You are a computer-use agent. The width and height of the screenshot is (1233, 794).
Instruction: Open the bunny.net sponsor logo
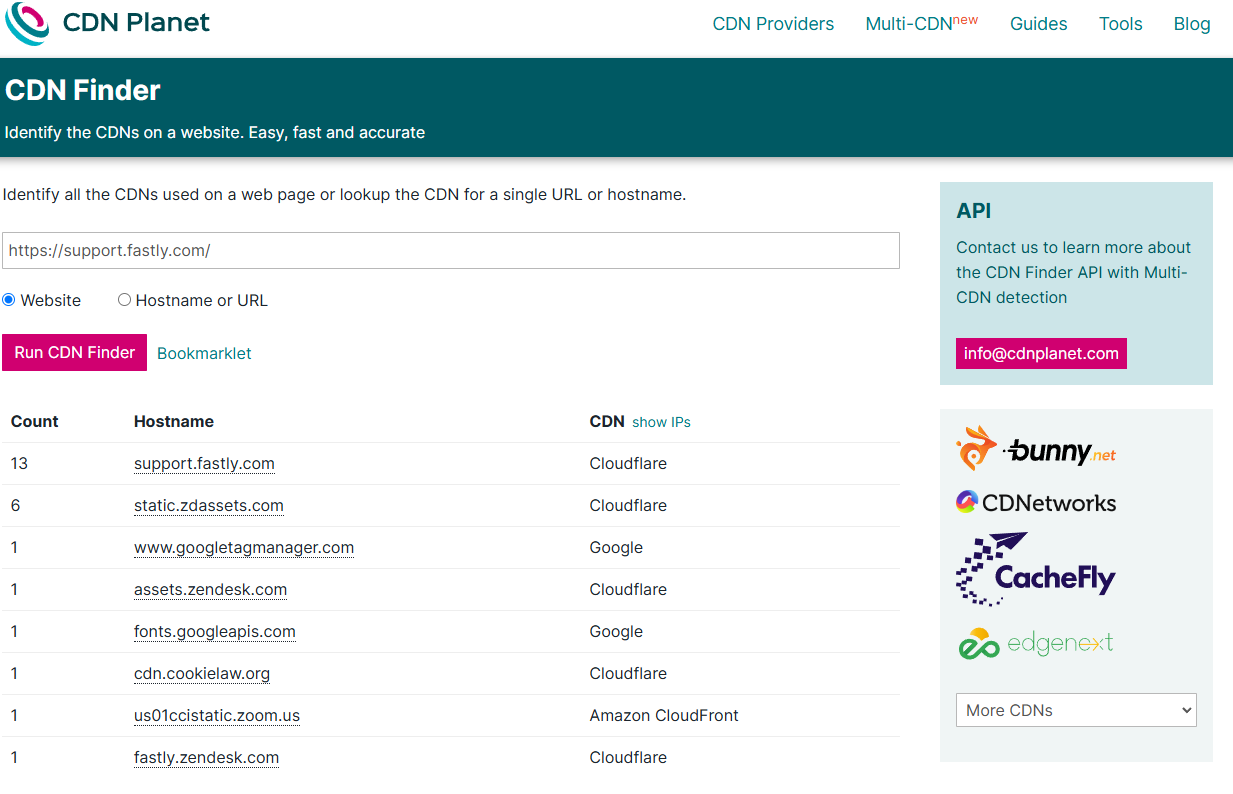click(1036, 449)
